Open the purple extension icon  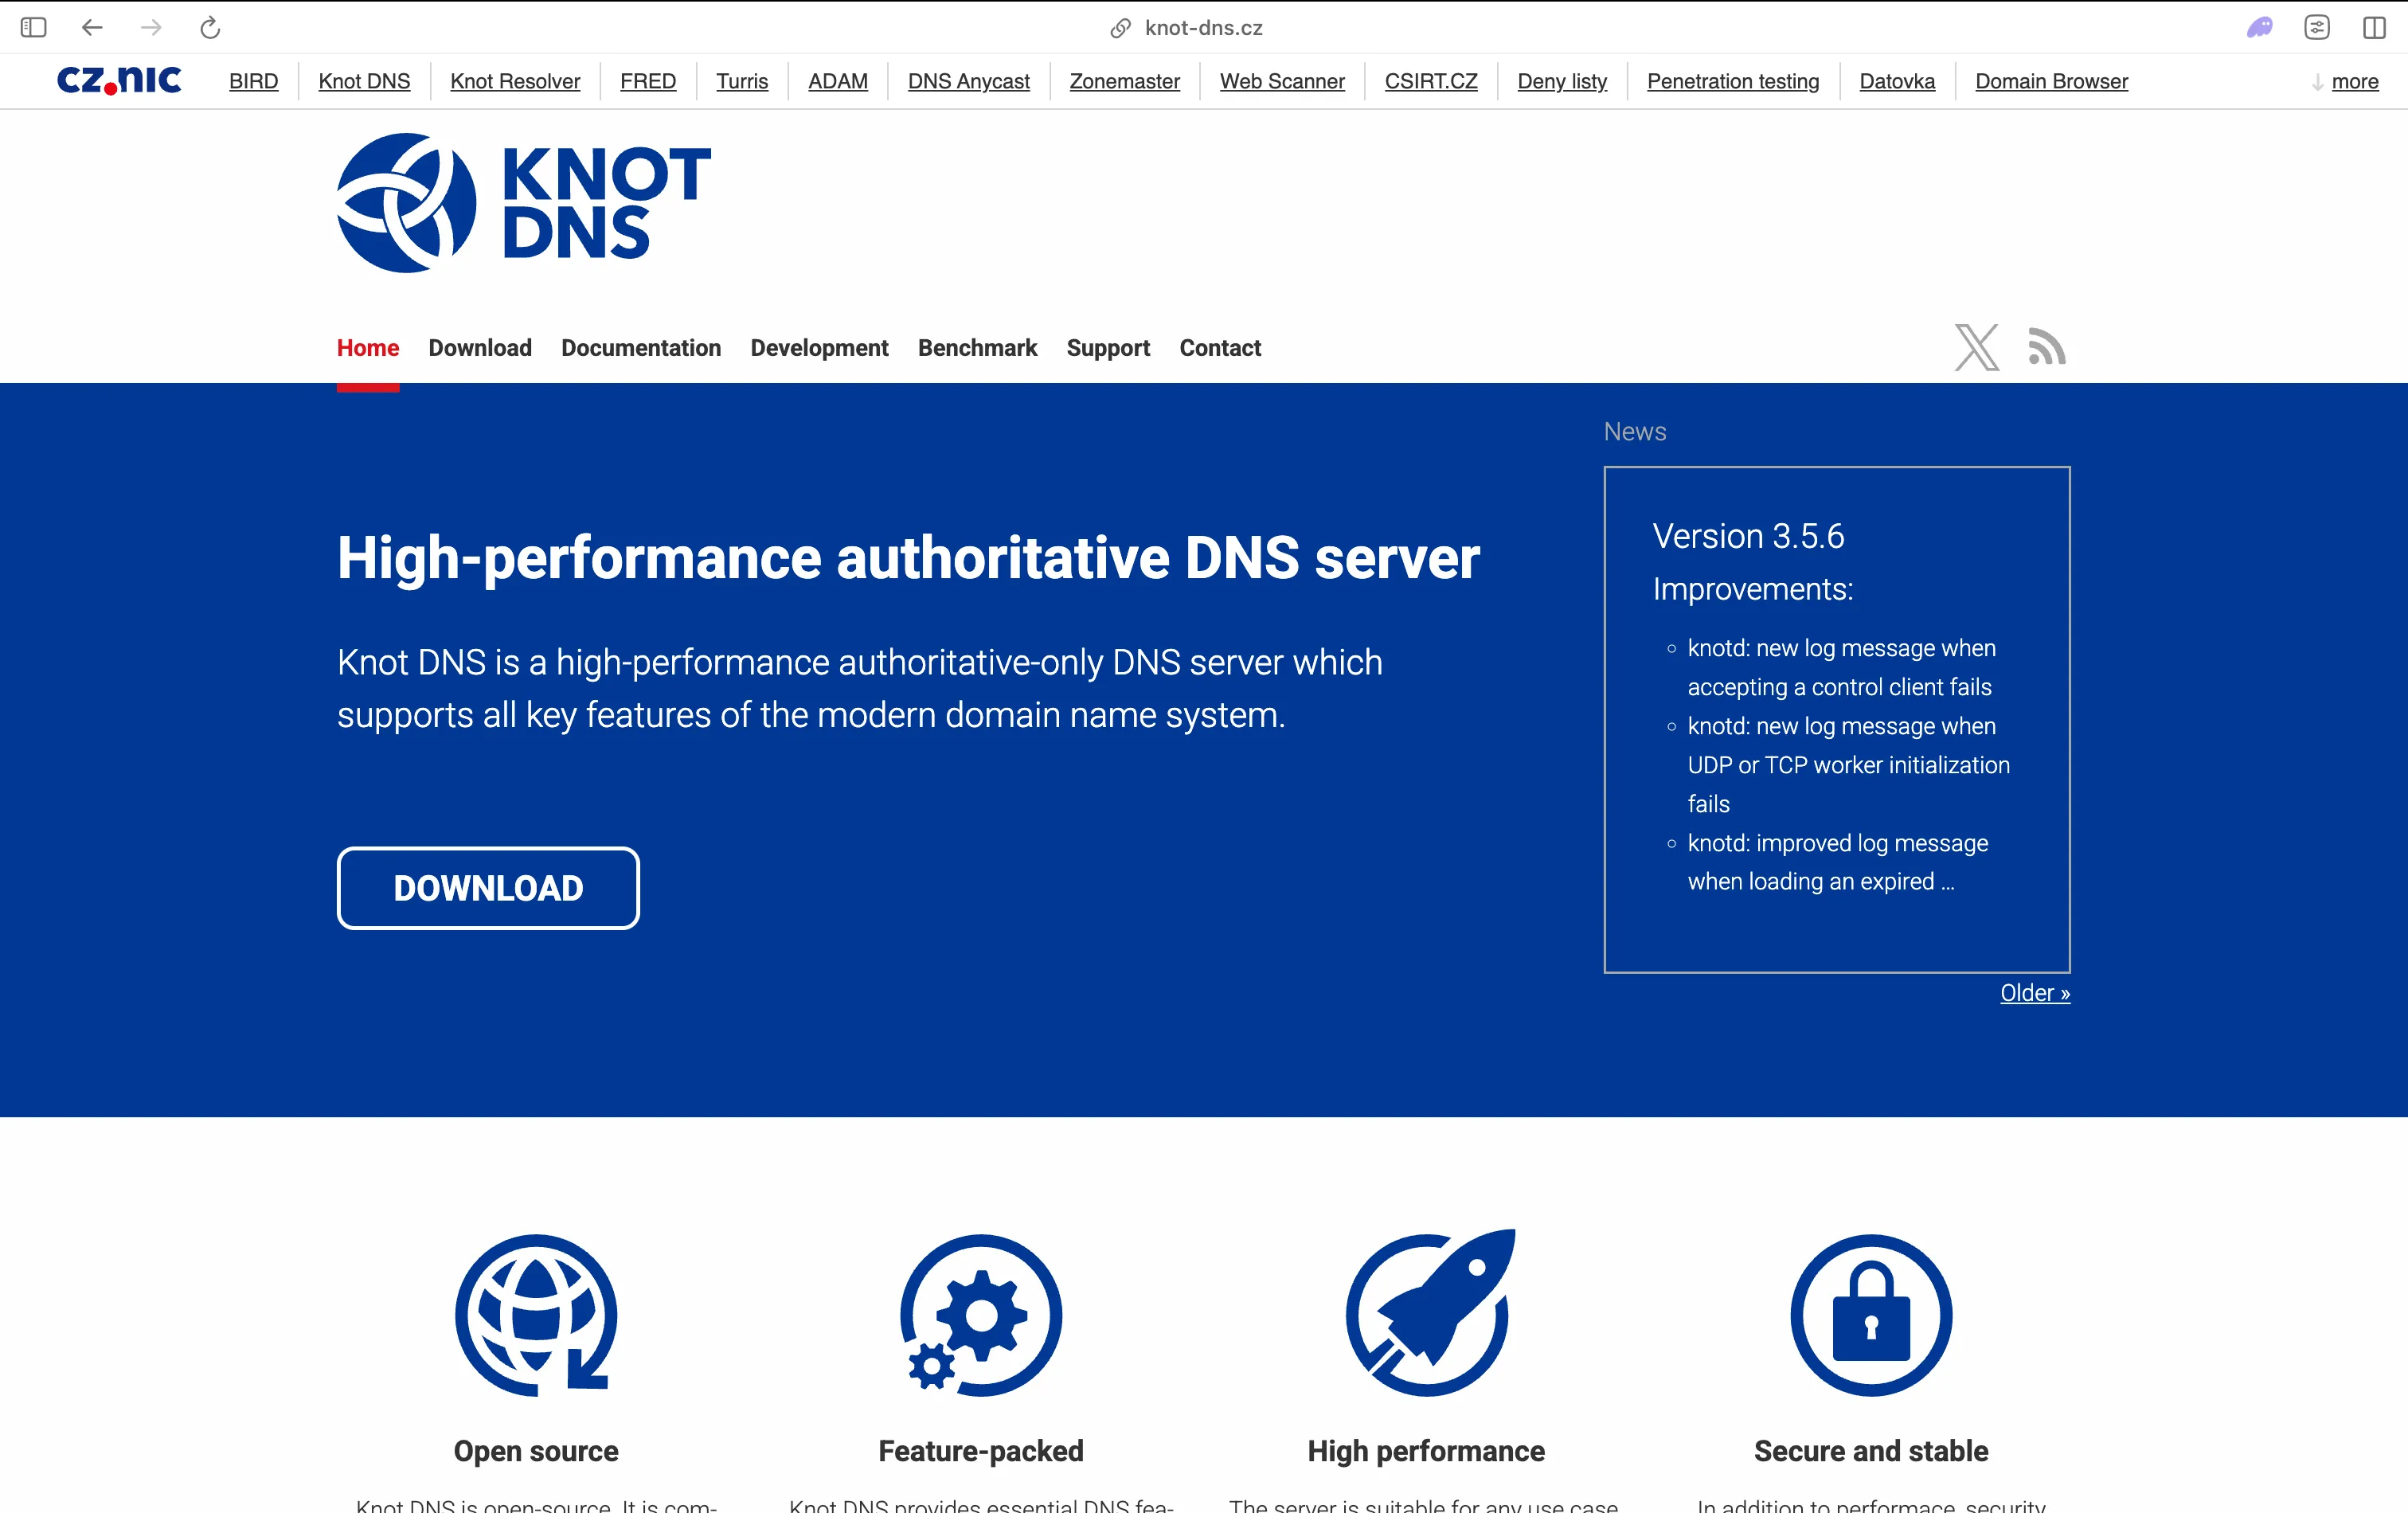2259,27
